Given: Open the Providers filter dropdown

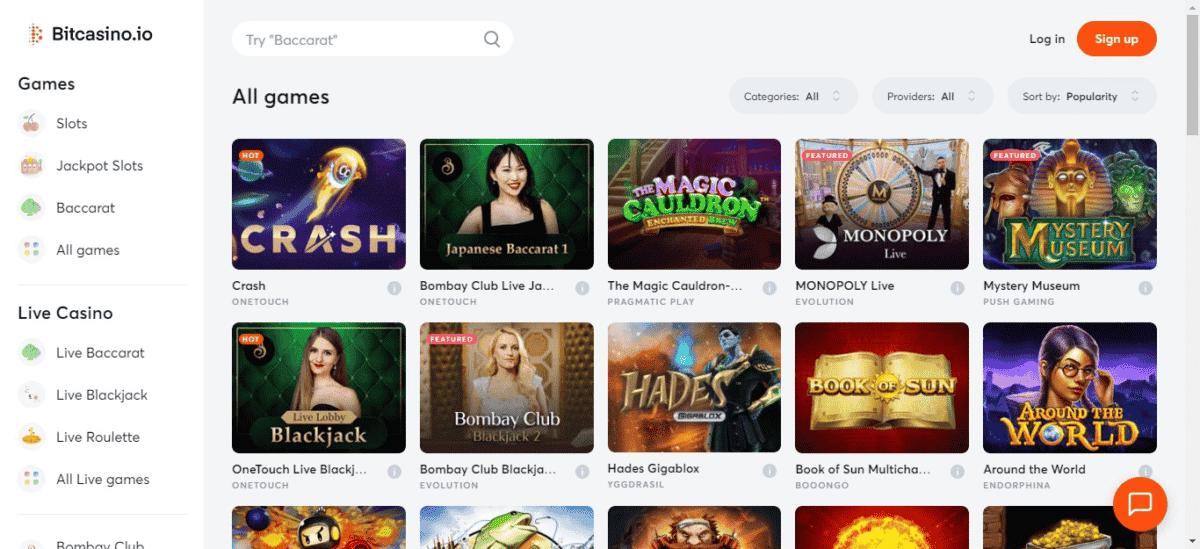Looking at the screenshot, I should coord(933,97).
